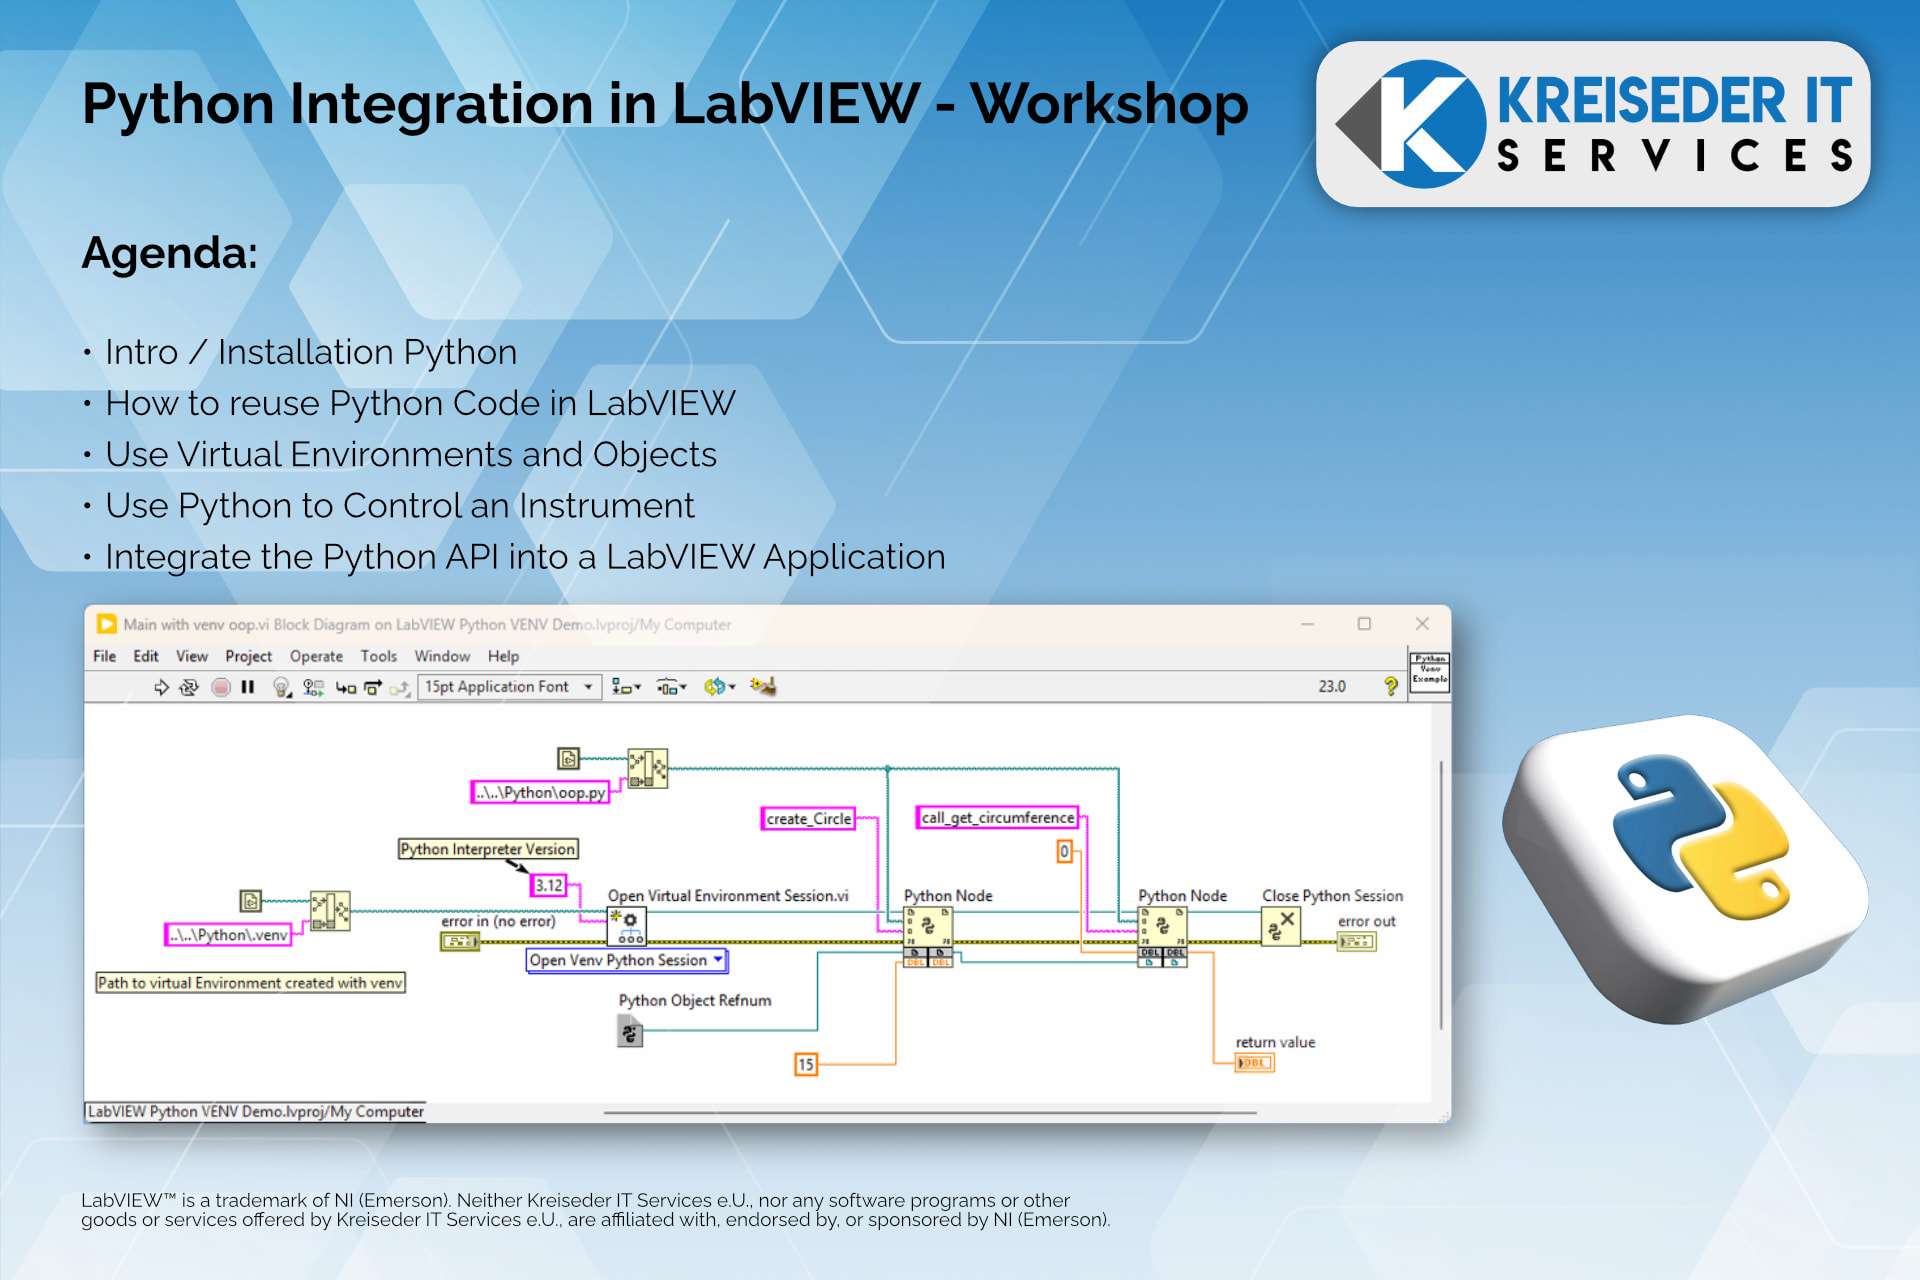Click the block diagram vertical scrollbar
1920x1280 pixels.
tap(1441, 895)
